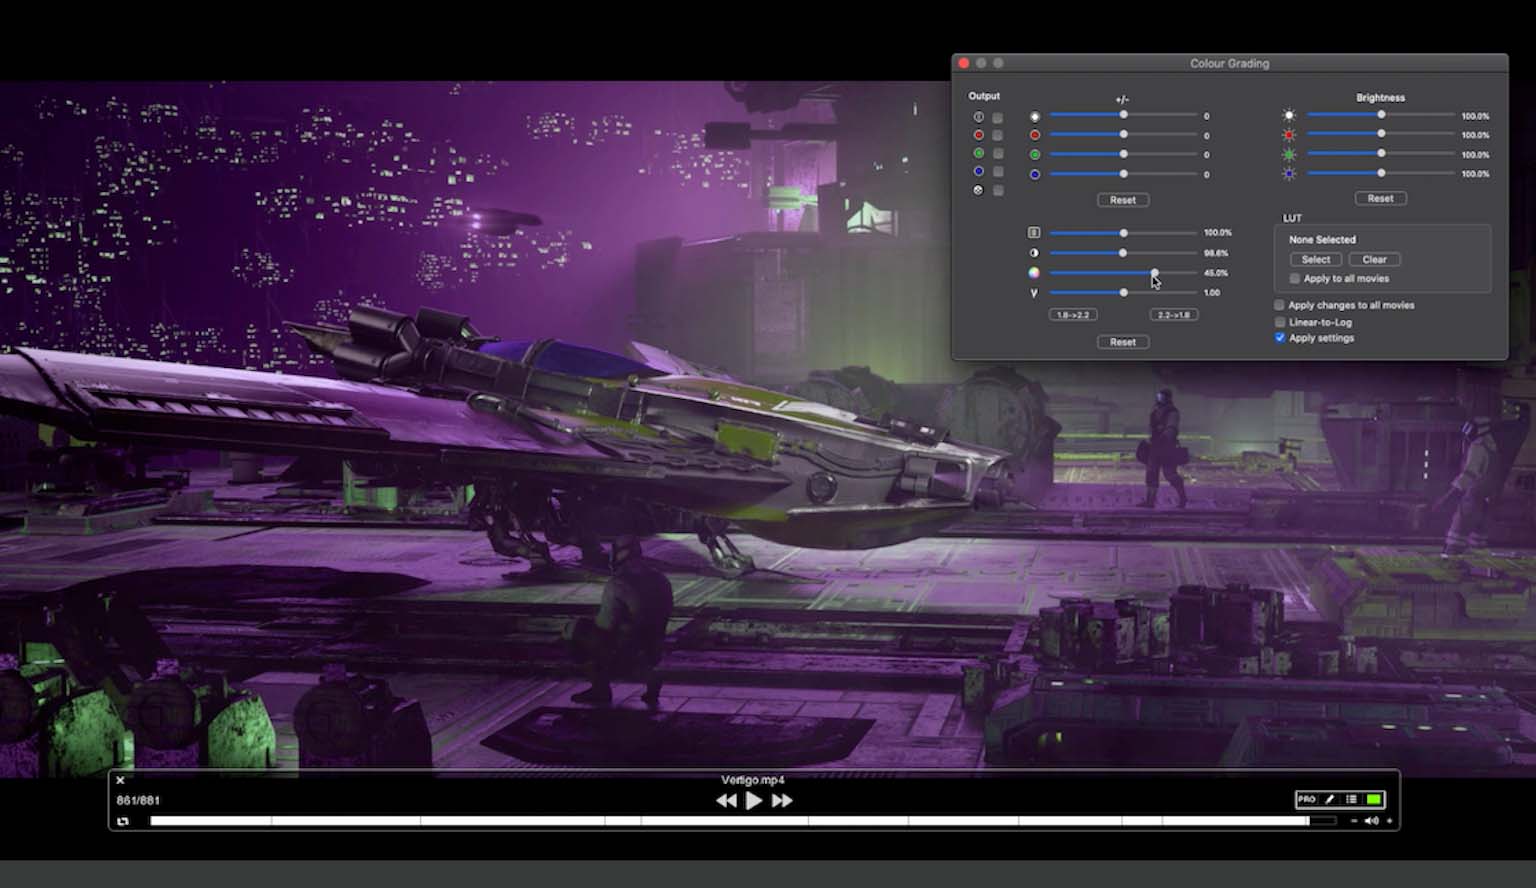Click the gamma symbol icon
1536x888 pixels.
(1034, 293)
